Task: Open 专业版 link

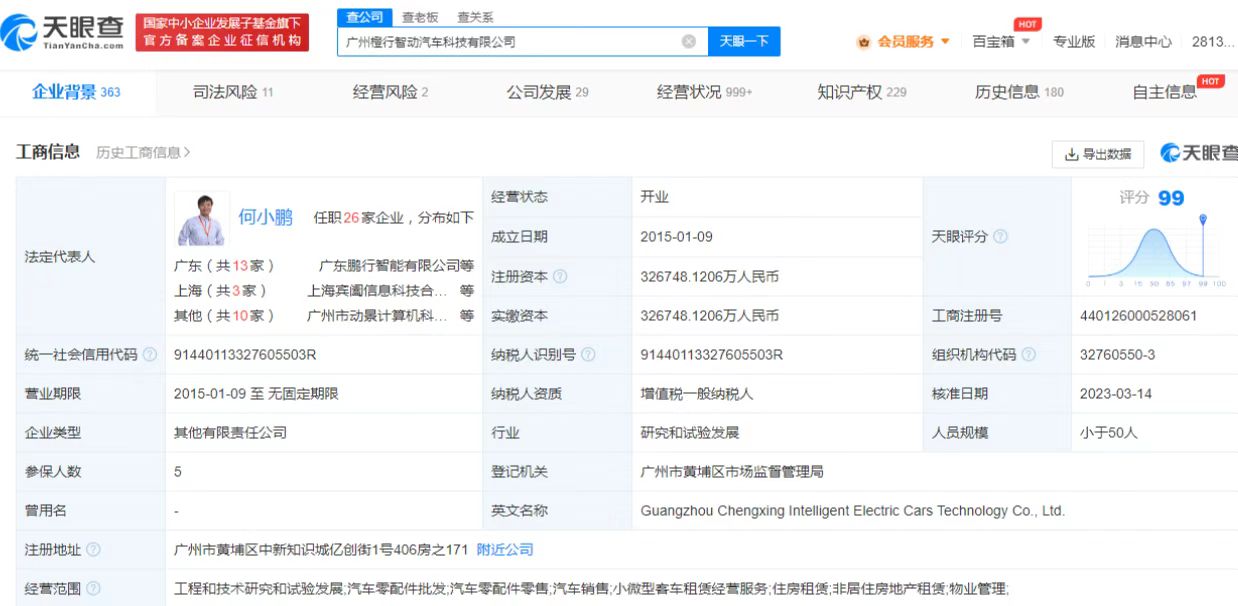Action: (x=1074, y=42)
